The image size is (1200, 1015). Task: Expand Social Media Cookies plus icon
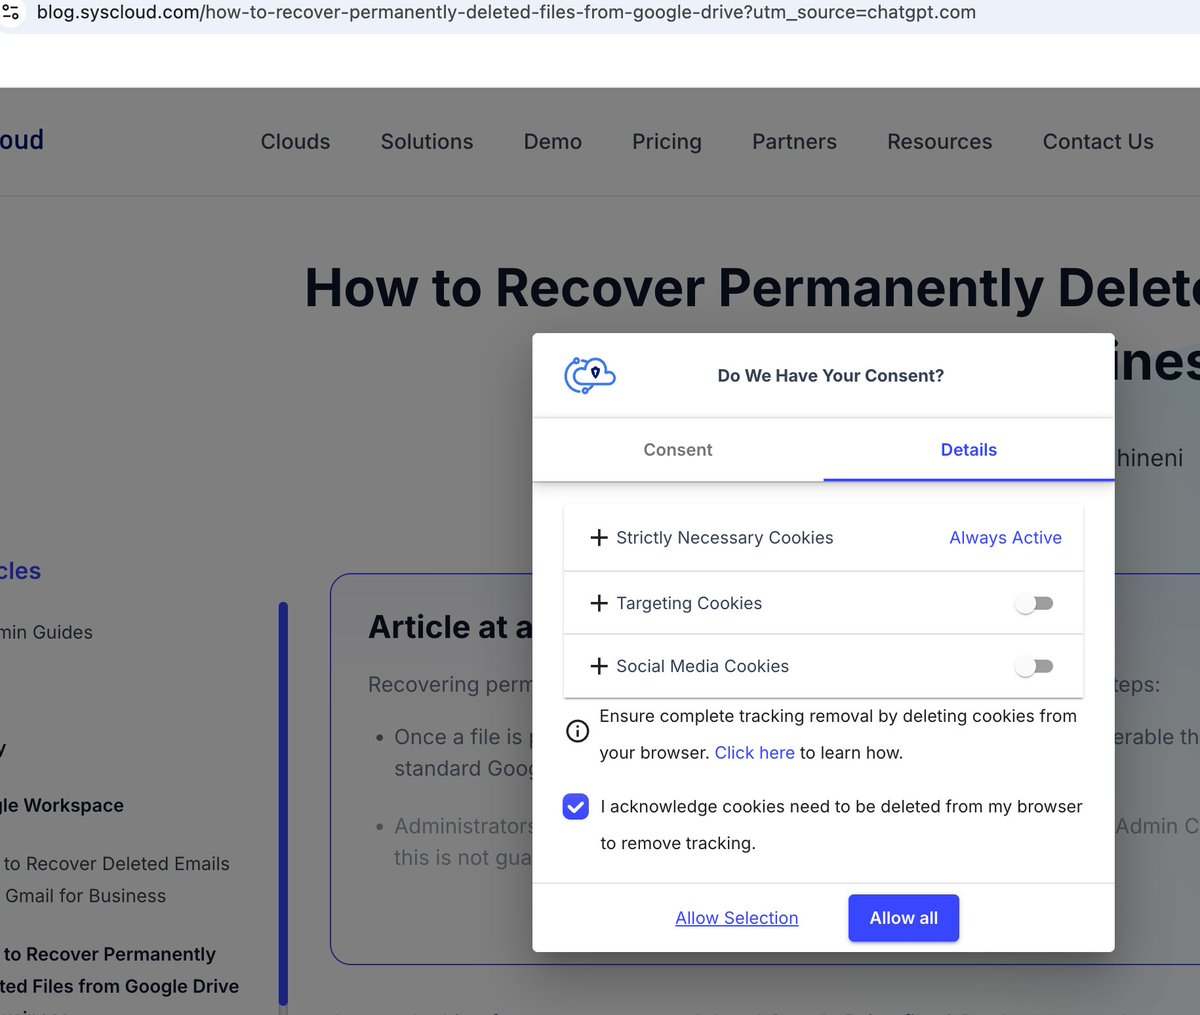point(599,666)
